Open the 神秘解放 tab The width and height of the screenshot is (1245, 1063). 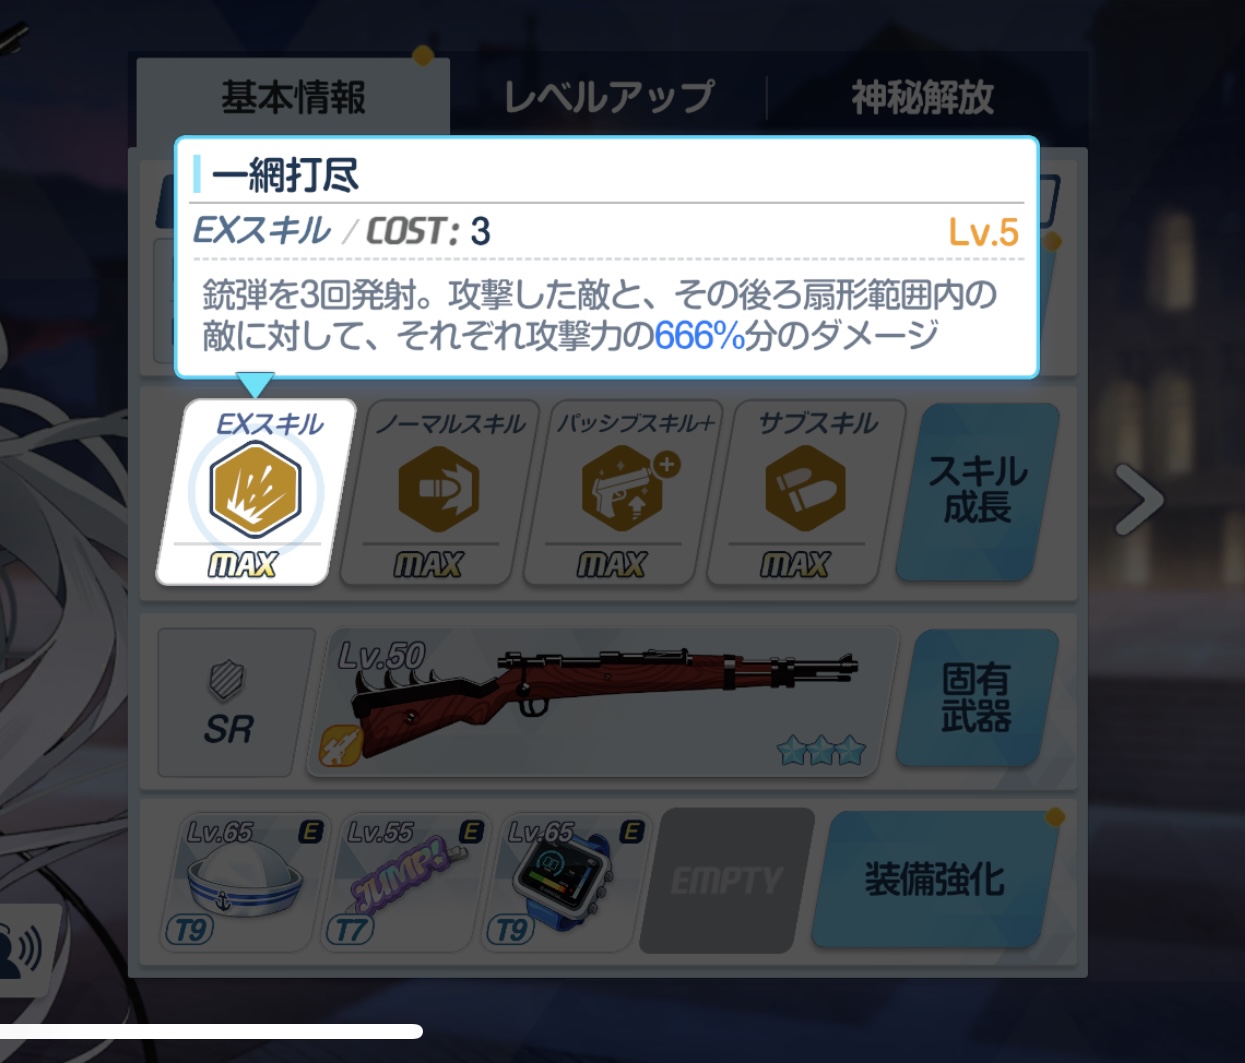click(x=922, y=97)
